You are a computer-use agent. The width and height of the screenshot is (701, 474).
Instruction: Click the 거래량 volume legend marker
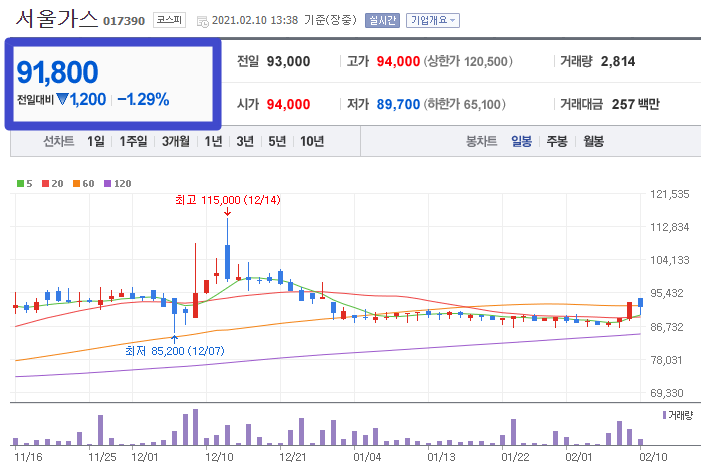(x=664, y=415)
